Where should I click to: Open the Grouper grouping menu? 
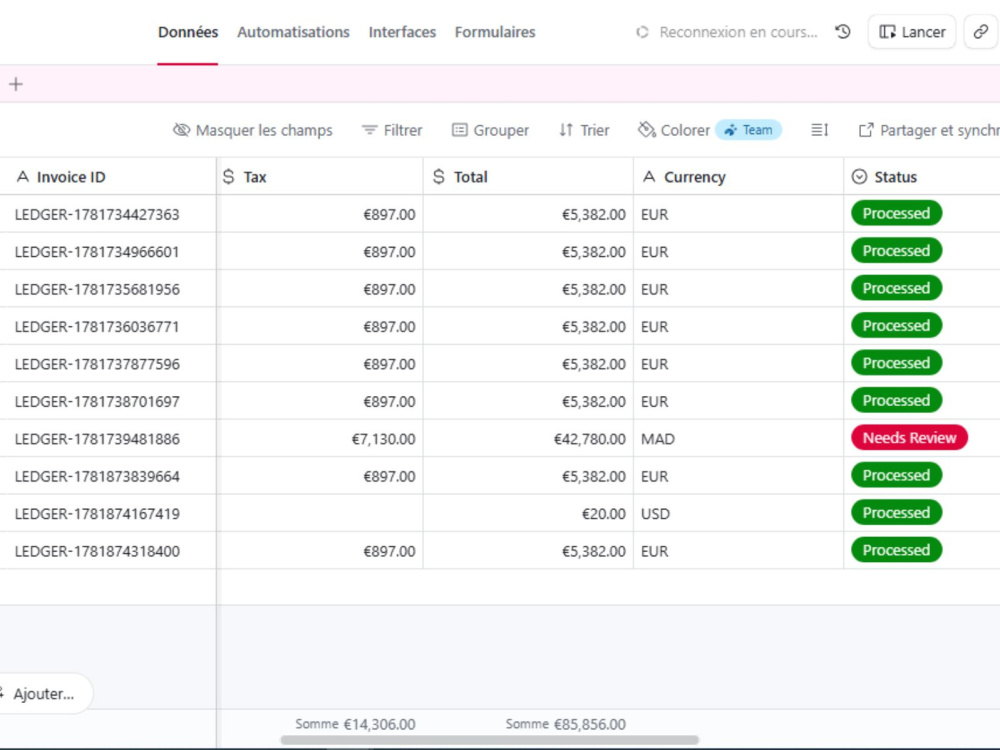coord(490,130)
